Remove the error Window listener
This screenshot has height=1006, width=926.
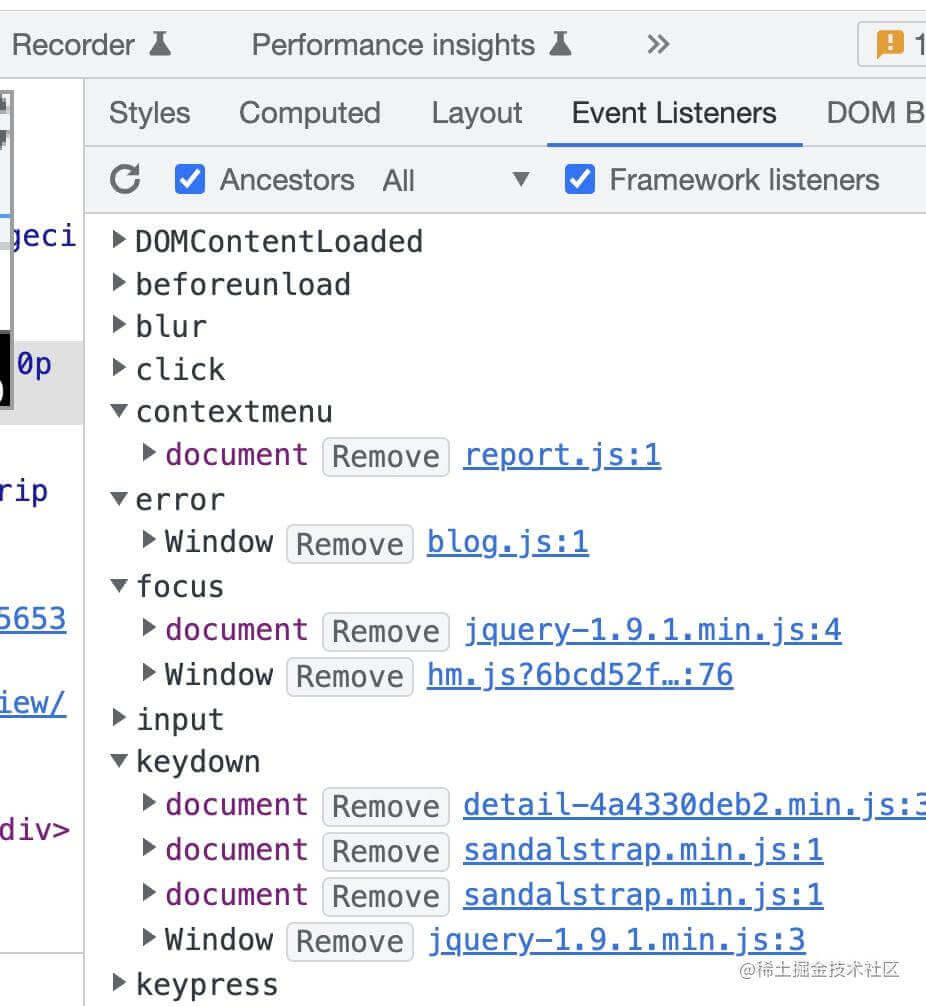click(x=349, y=544)
